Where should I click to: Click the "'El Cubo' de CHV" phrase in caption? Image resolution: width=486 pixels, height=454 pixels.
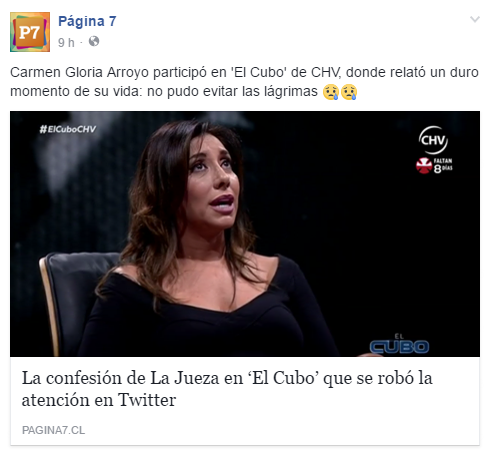285,72
